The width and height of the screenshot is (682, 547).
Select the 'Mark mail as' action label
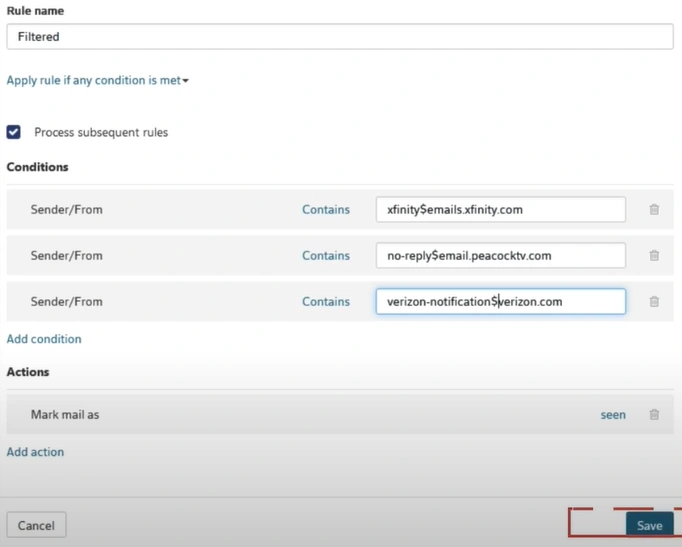[x=65, y=415]
